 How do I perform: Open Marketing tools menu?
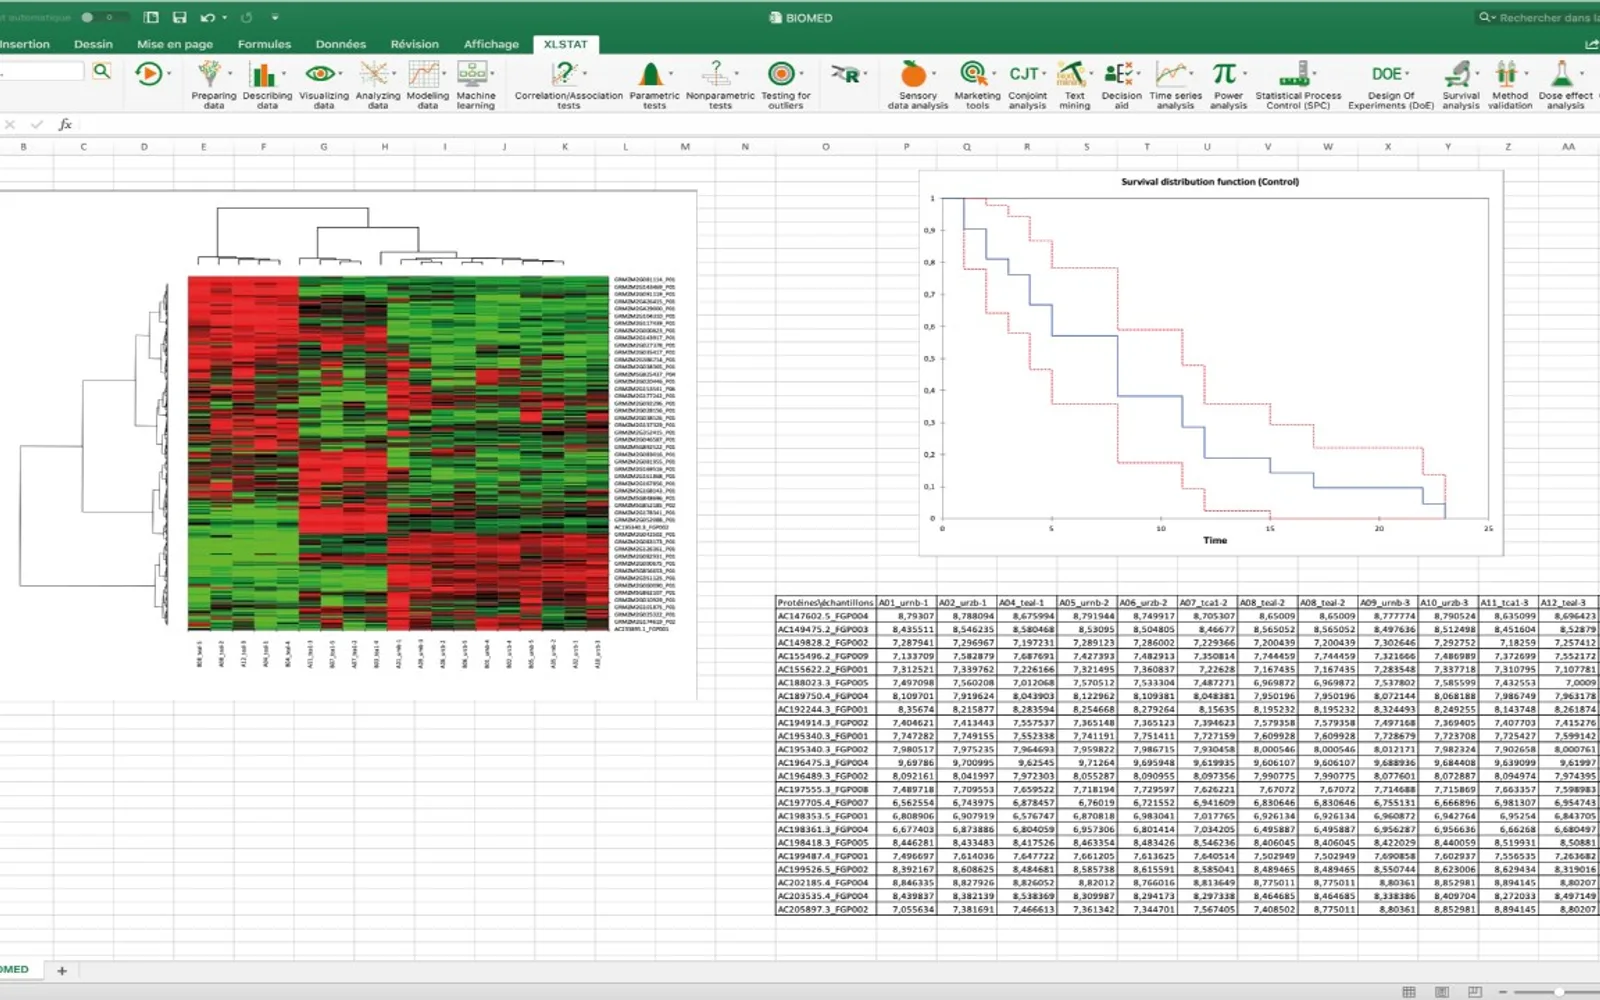pyautogui.click(x=977, y=84)
